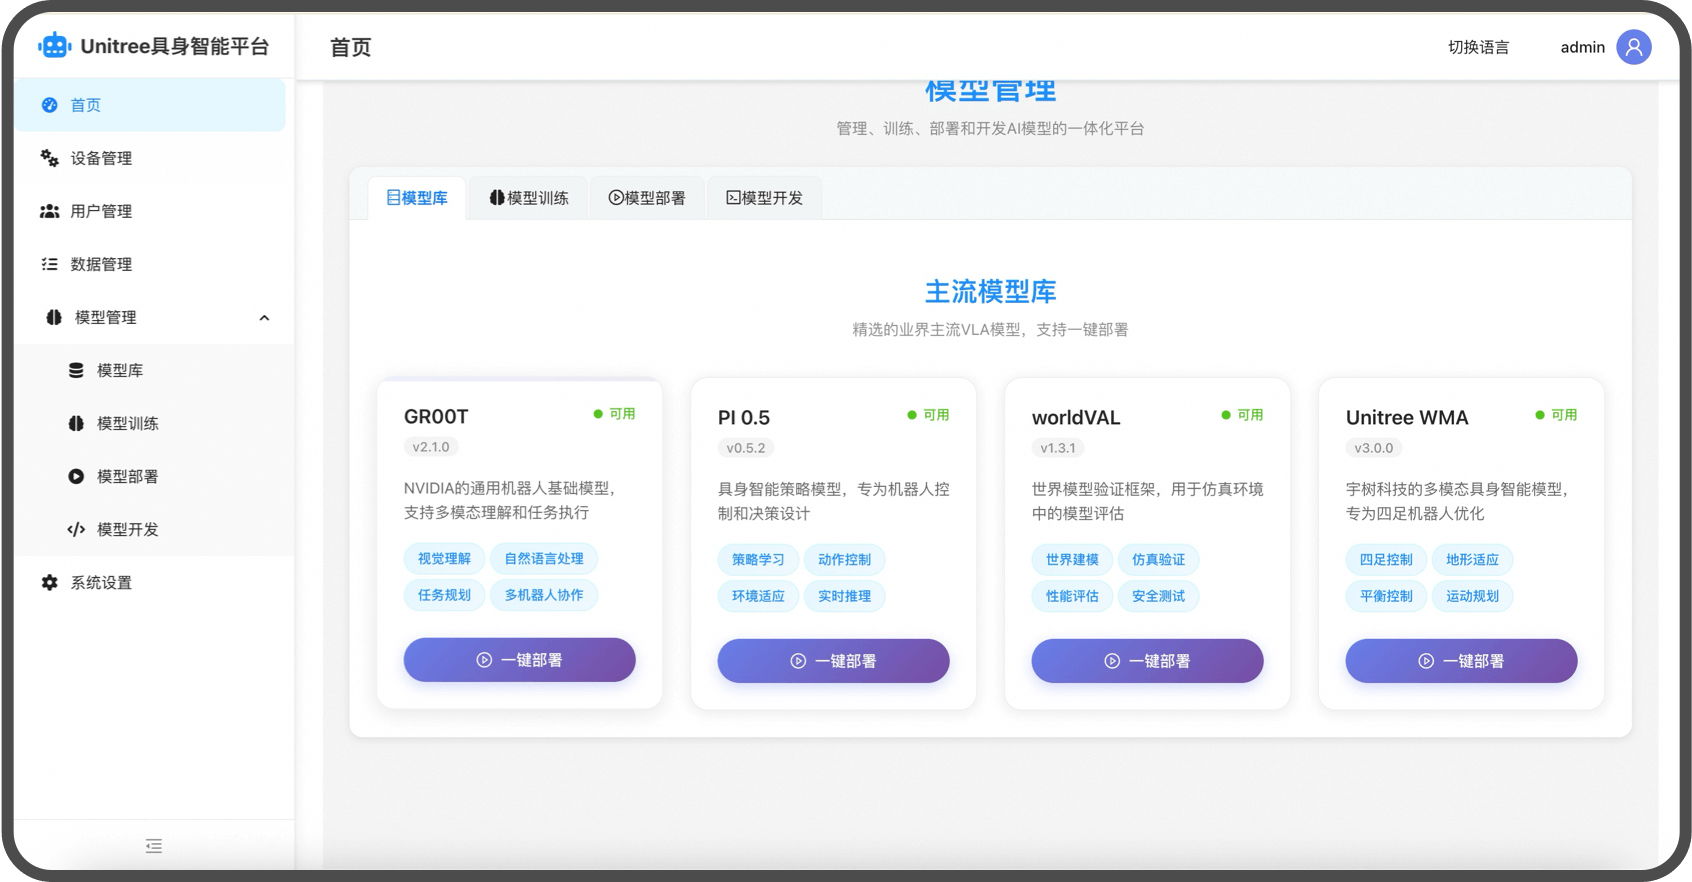Go to 首页 in the sidebar
The image size is (1692, 882).
(x=86, y=105)
